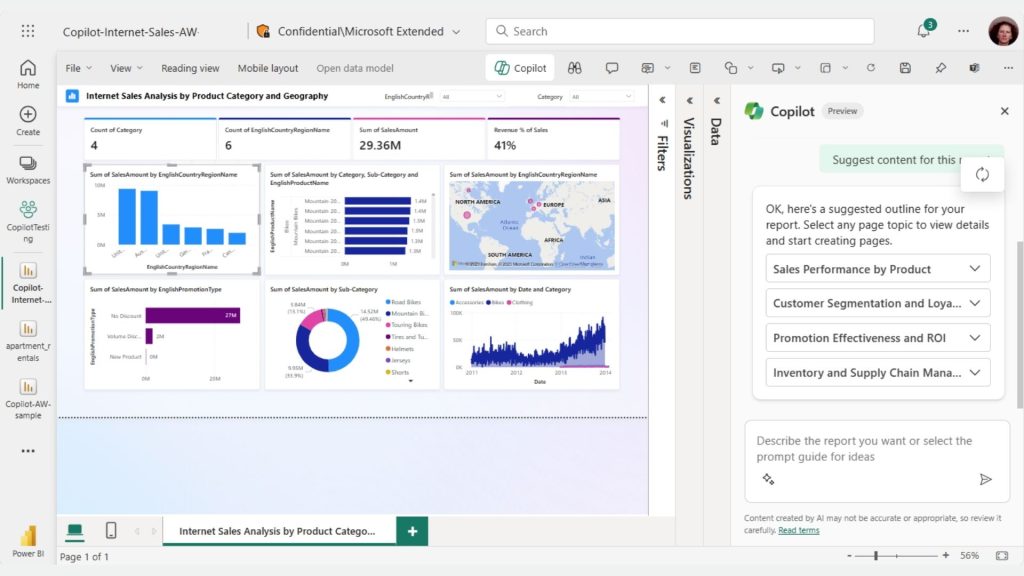Select the Sum of SalesAmount map visual
This screenshot has width=1024, height=576.
click(532, 220)
